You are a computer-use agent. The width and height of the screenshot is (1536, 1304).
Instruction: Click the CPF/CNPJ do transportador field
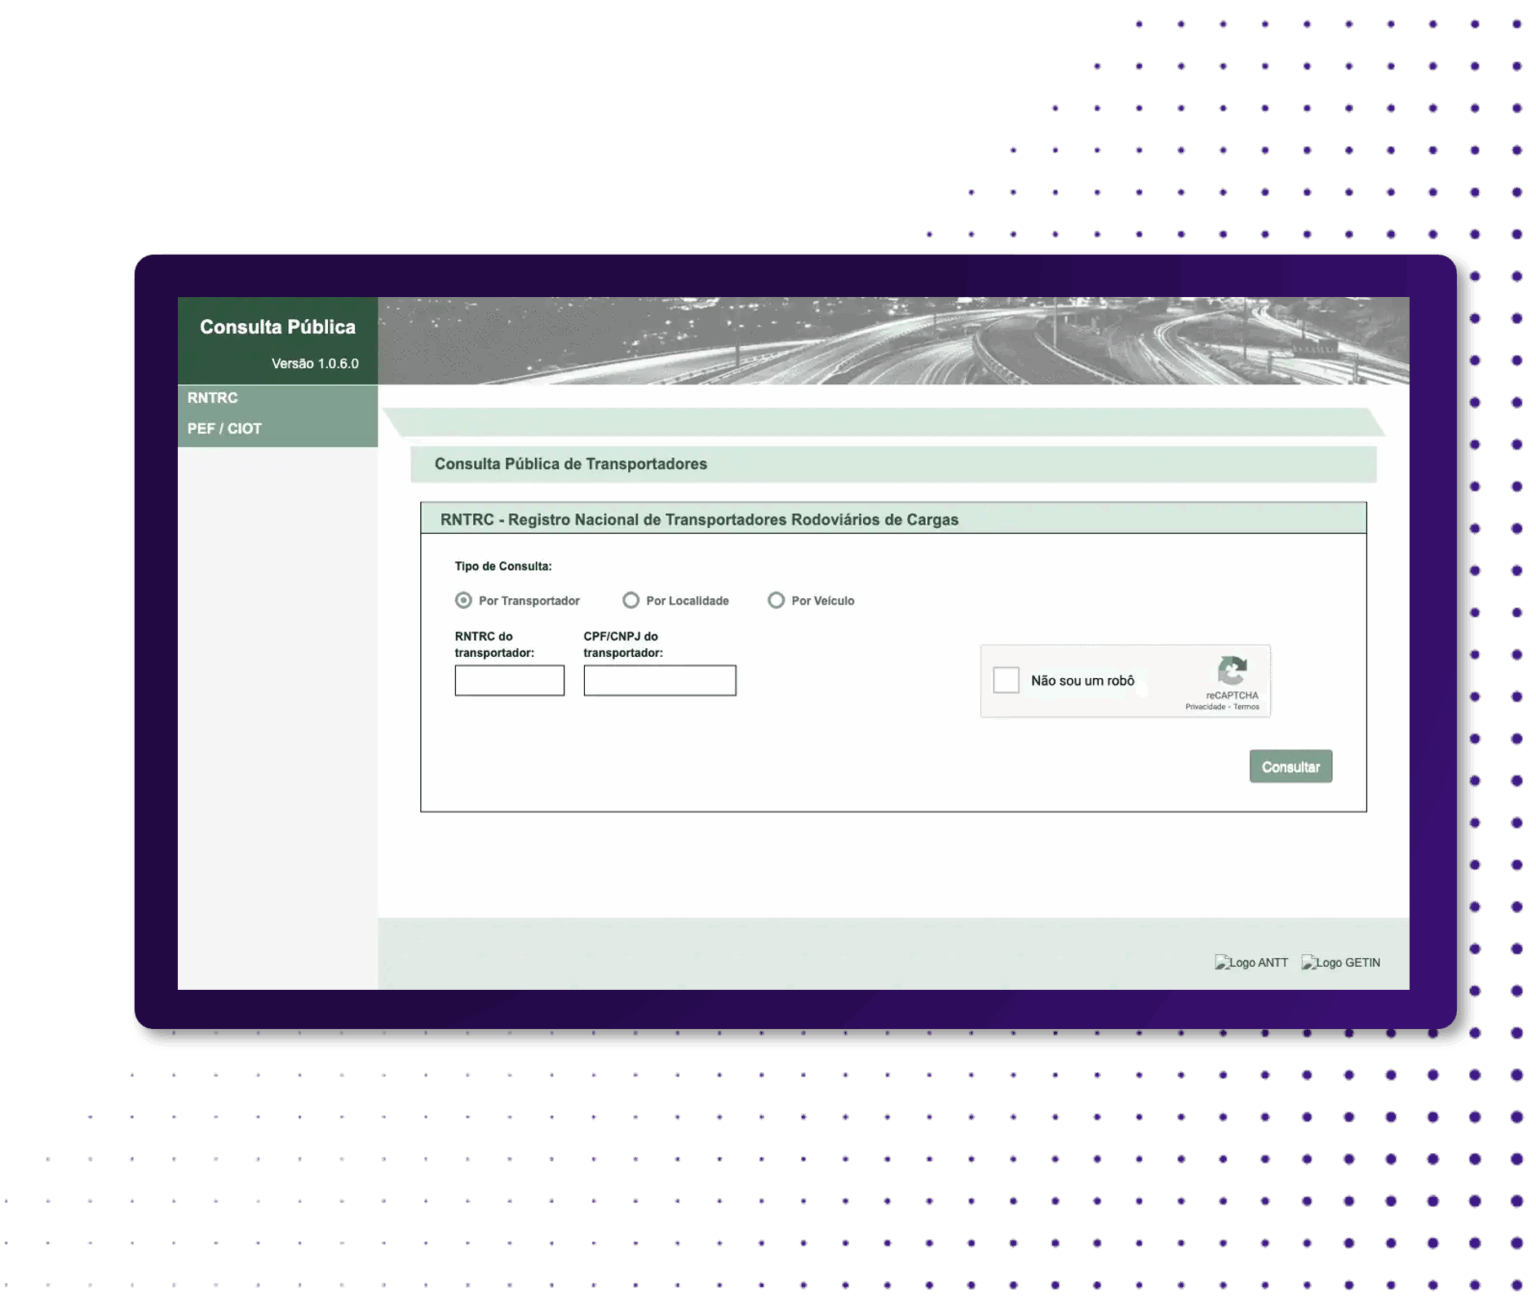pyautogui.click(x=659, y=681)
